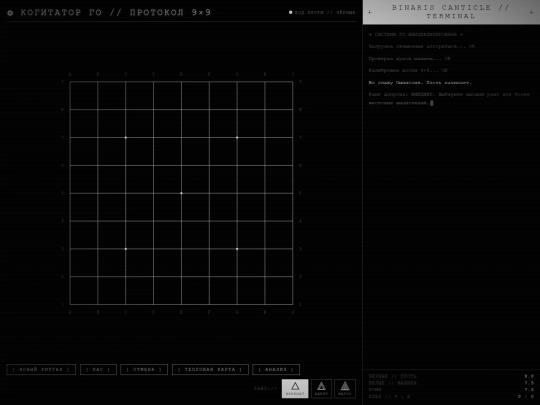The width and height of the screenshot is (540, 405).
Task: Click the cog emblem beside КОГИТАТОР ГО title
Action: 10,13
